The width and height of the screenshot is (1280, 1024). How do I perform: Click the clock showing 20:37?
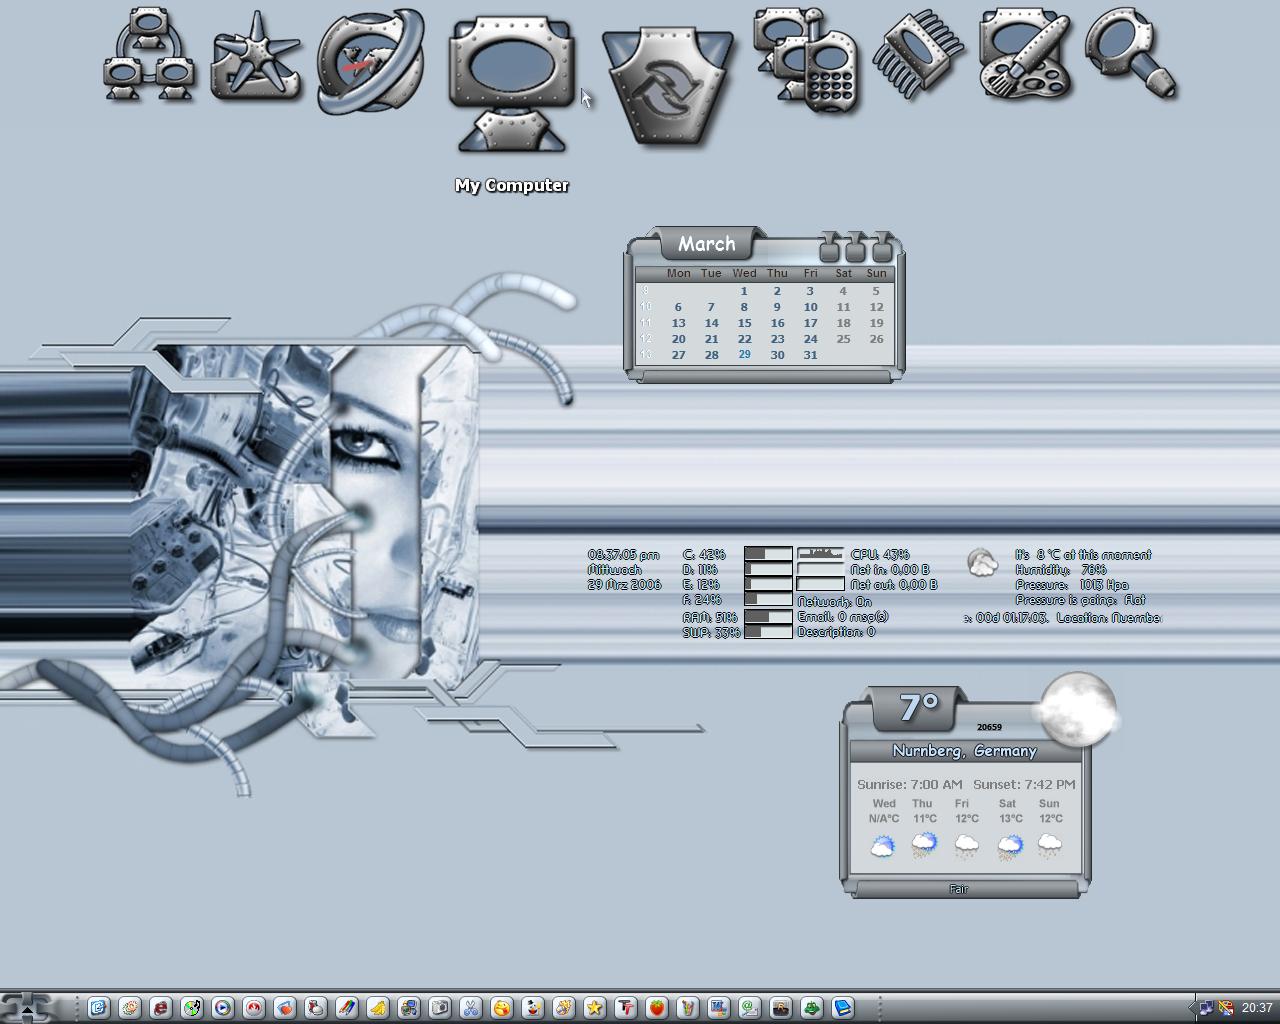pos(1257,1008)
